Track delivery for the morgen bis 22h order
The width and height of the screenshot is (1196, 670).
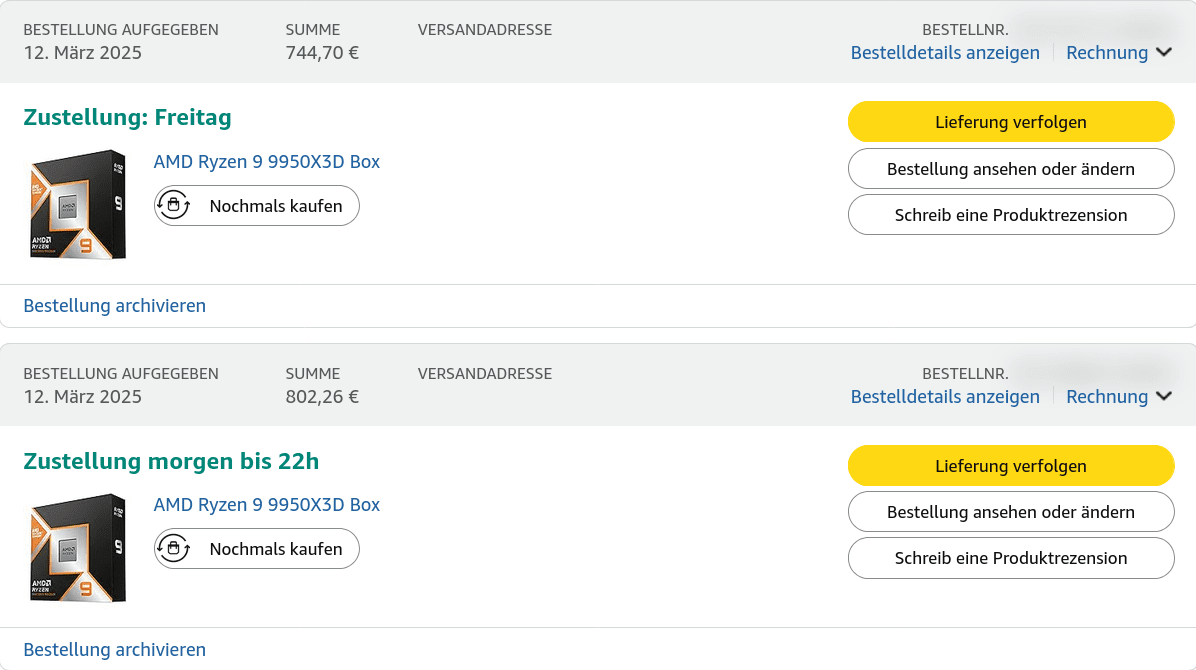coord(1011,465)
